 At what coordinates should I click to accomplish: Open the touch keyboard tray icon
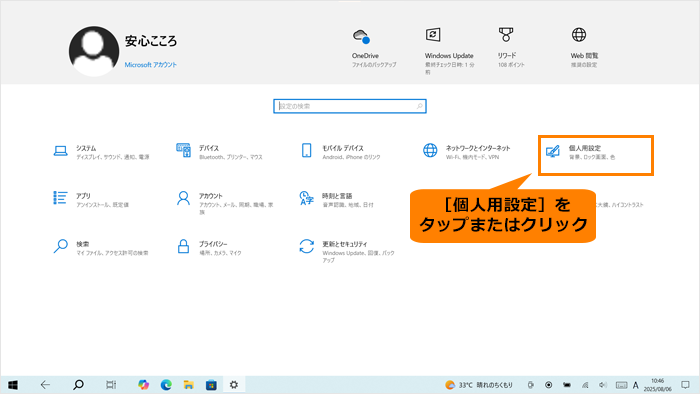(621, 385)
